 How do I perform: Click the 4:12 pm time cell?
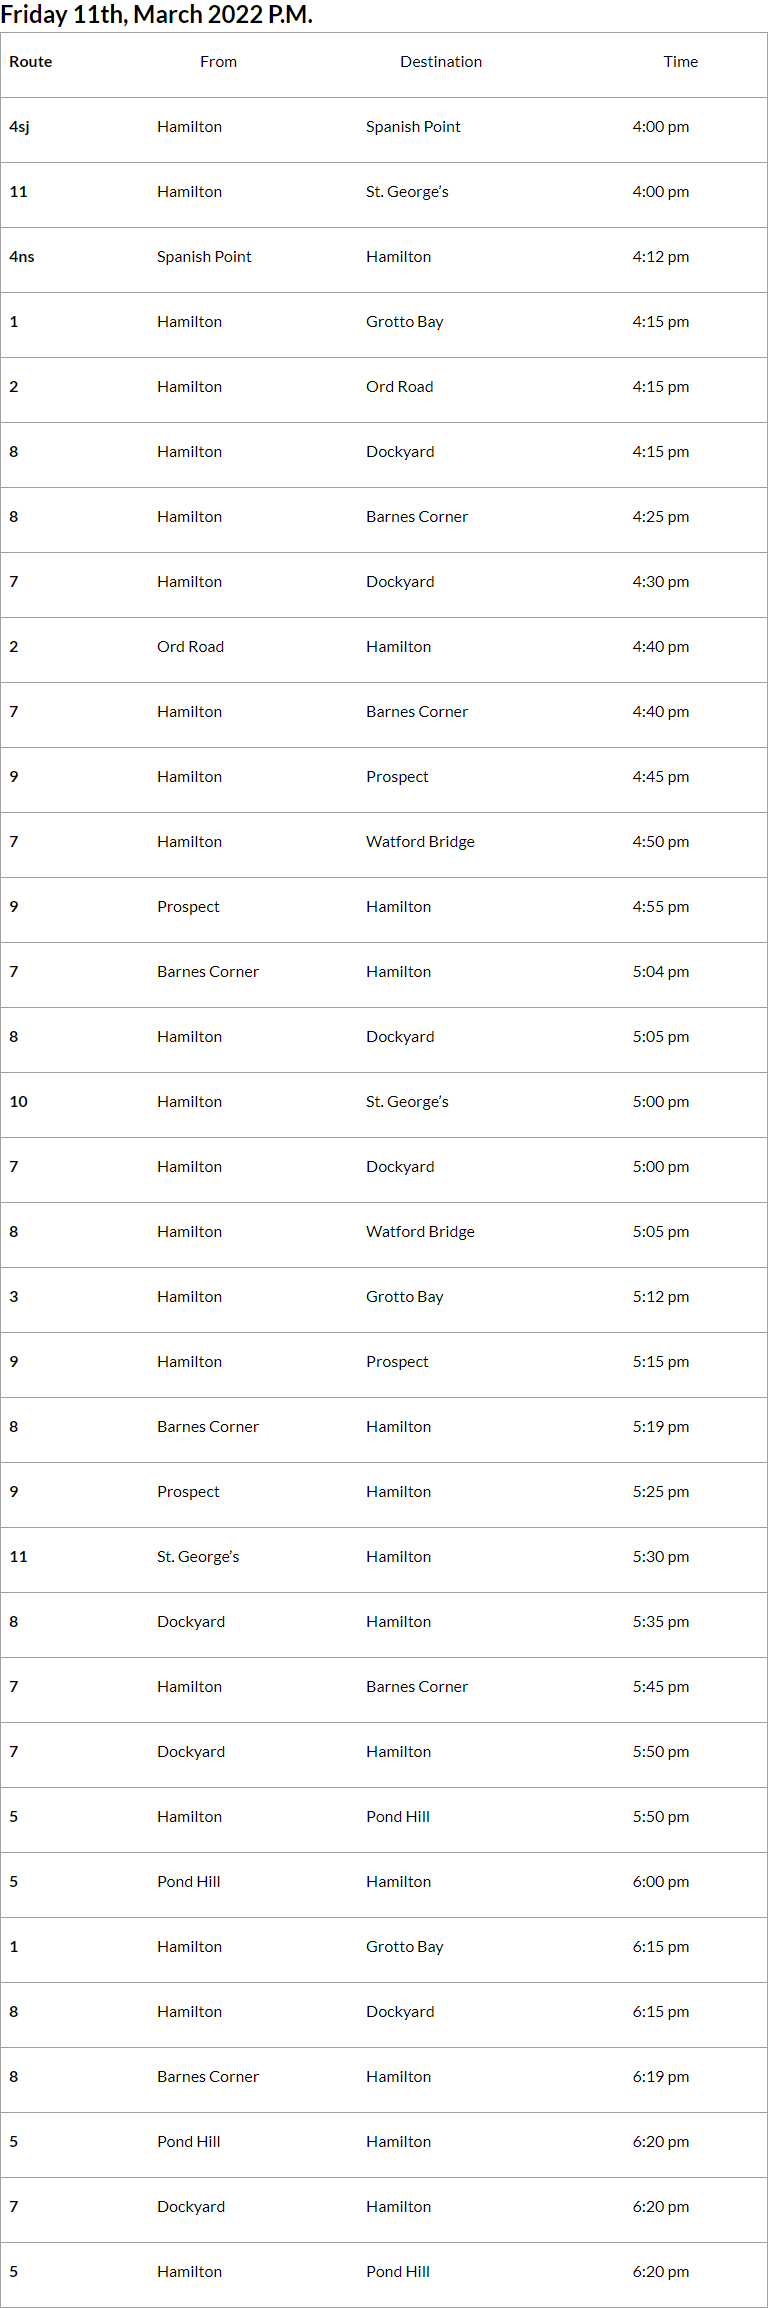coord(660,257)
